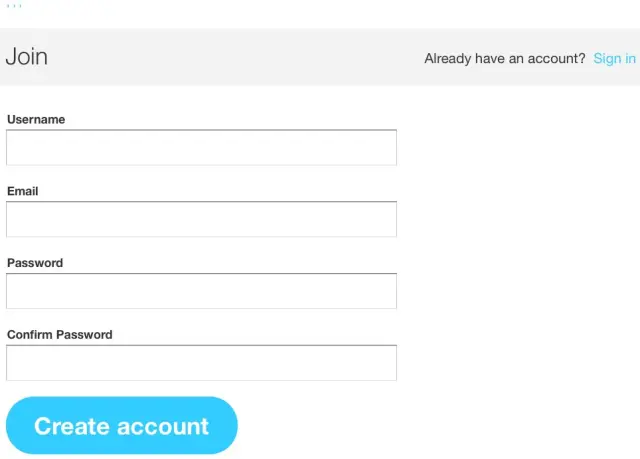This screenshot has height=459, width=640.
Task: Click the Email label text
Action: 23,191
